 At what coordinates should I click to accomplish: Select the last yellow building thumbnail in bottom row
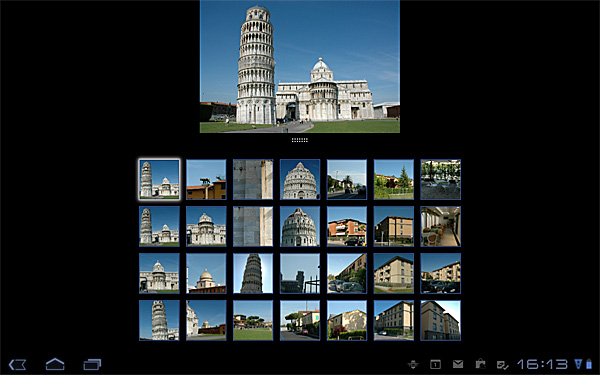click(440, 320)
